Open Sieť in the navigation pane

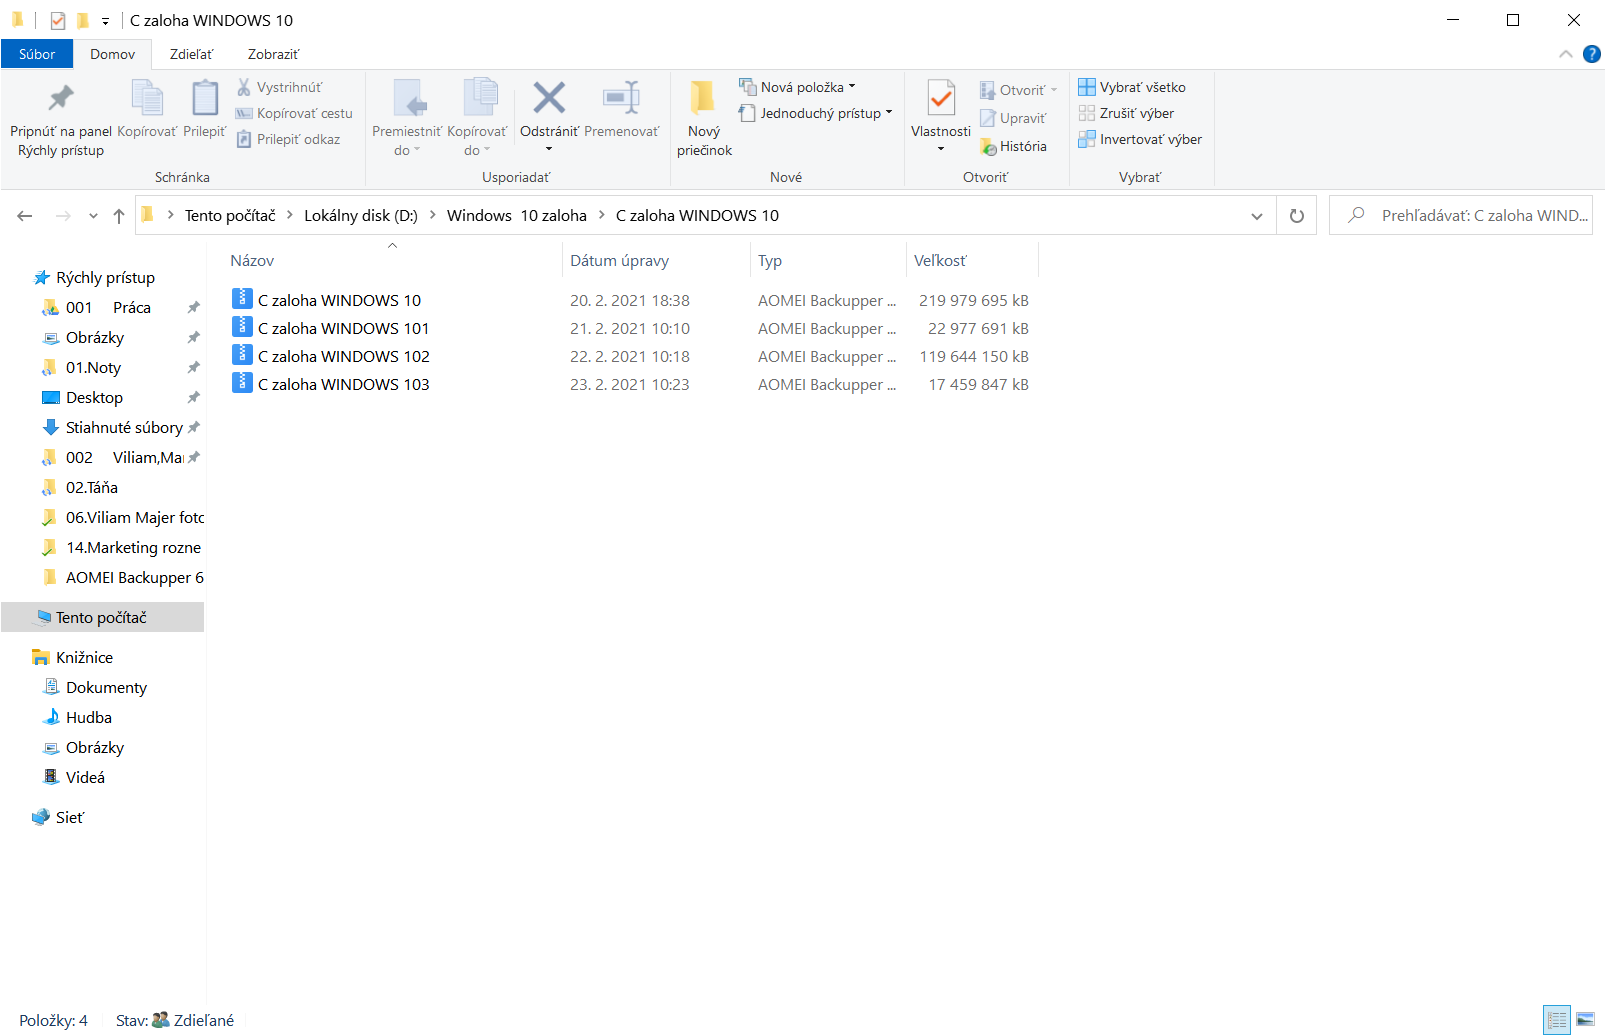tap(69, 818)
